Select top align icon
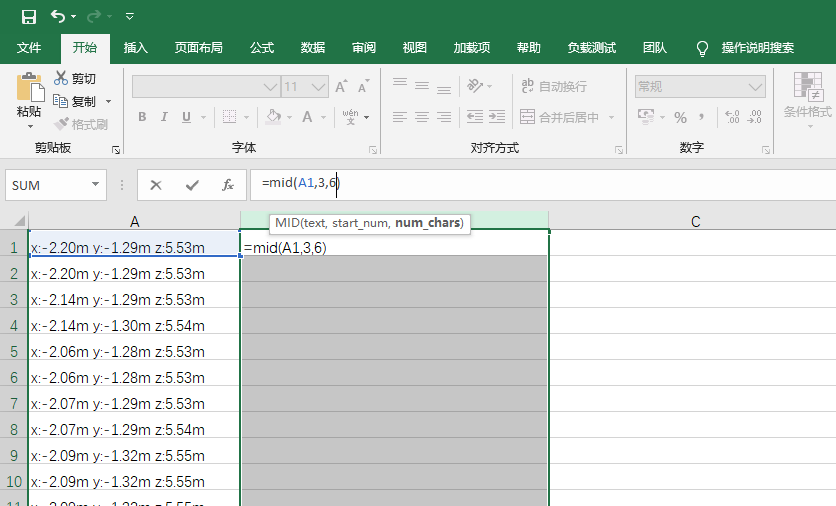 pyautogui.click(x=400, y=85)
